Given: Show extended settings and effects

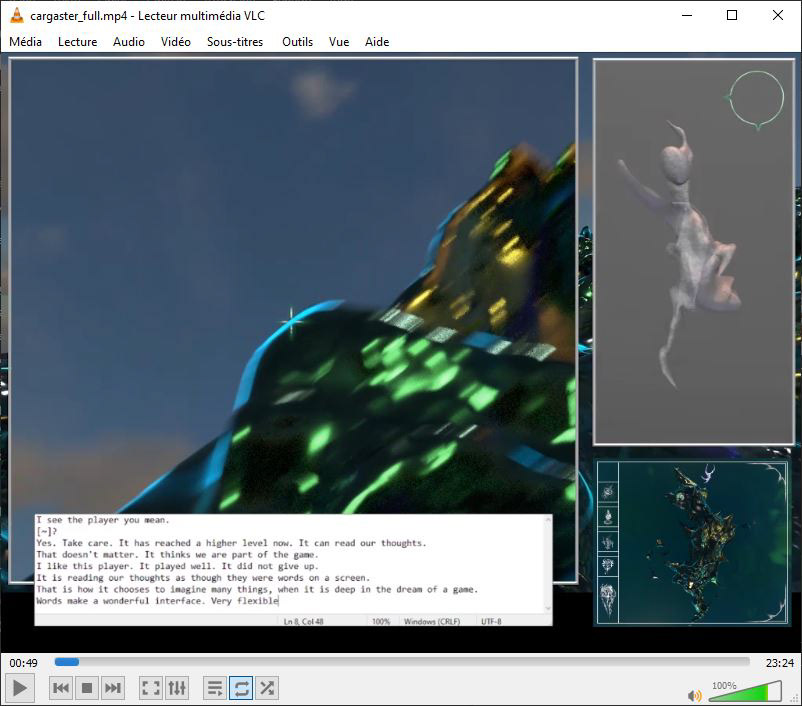Looking at the screenshot, I should 177,688.
